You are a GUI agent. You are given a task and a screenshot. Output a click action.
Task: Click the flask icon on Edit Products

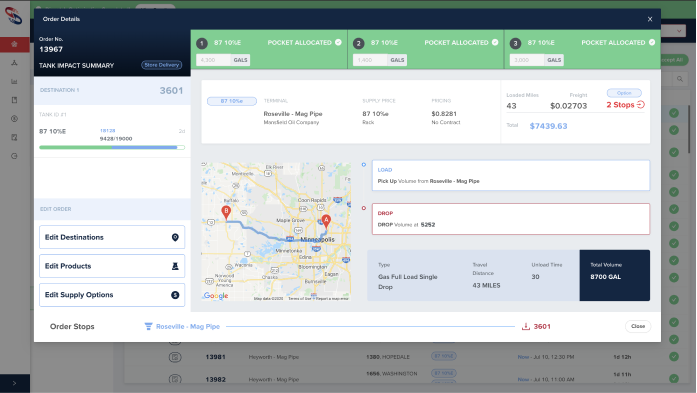(175, 266)
